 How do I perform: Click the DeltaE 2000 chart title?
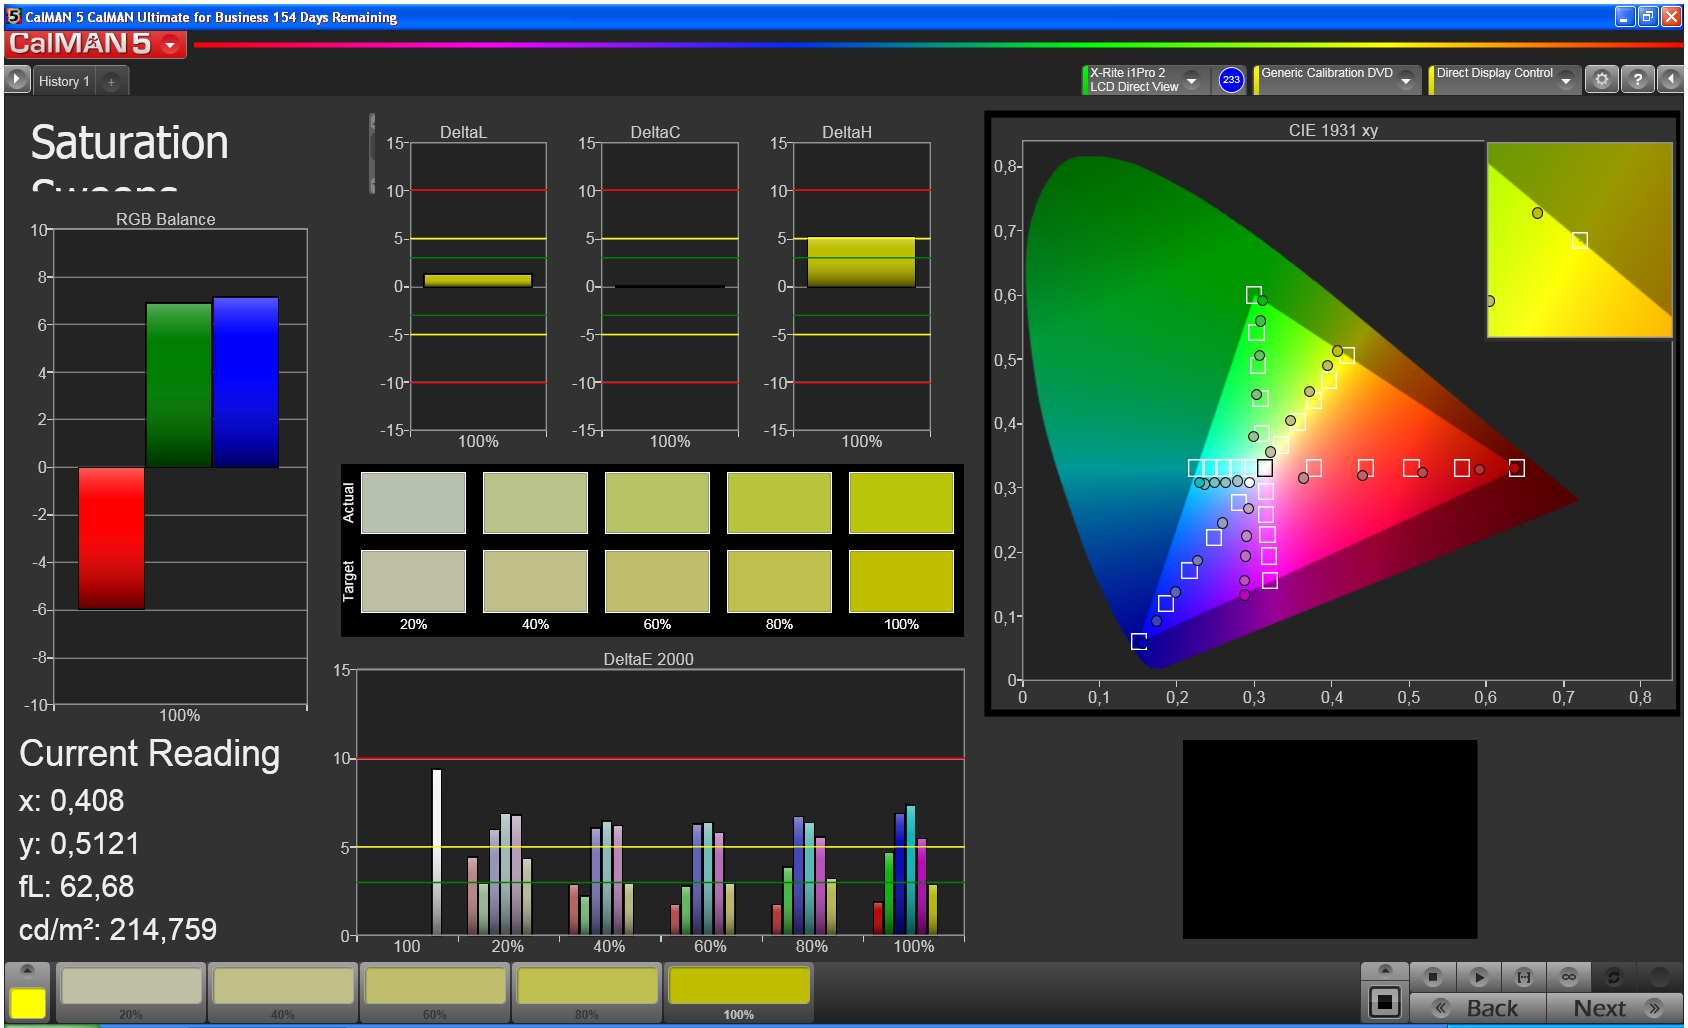tap(648, 659)
